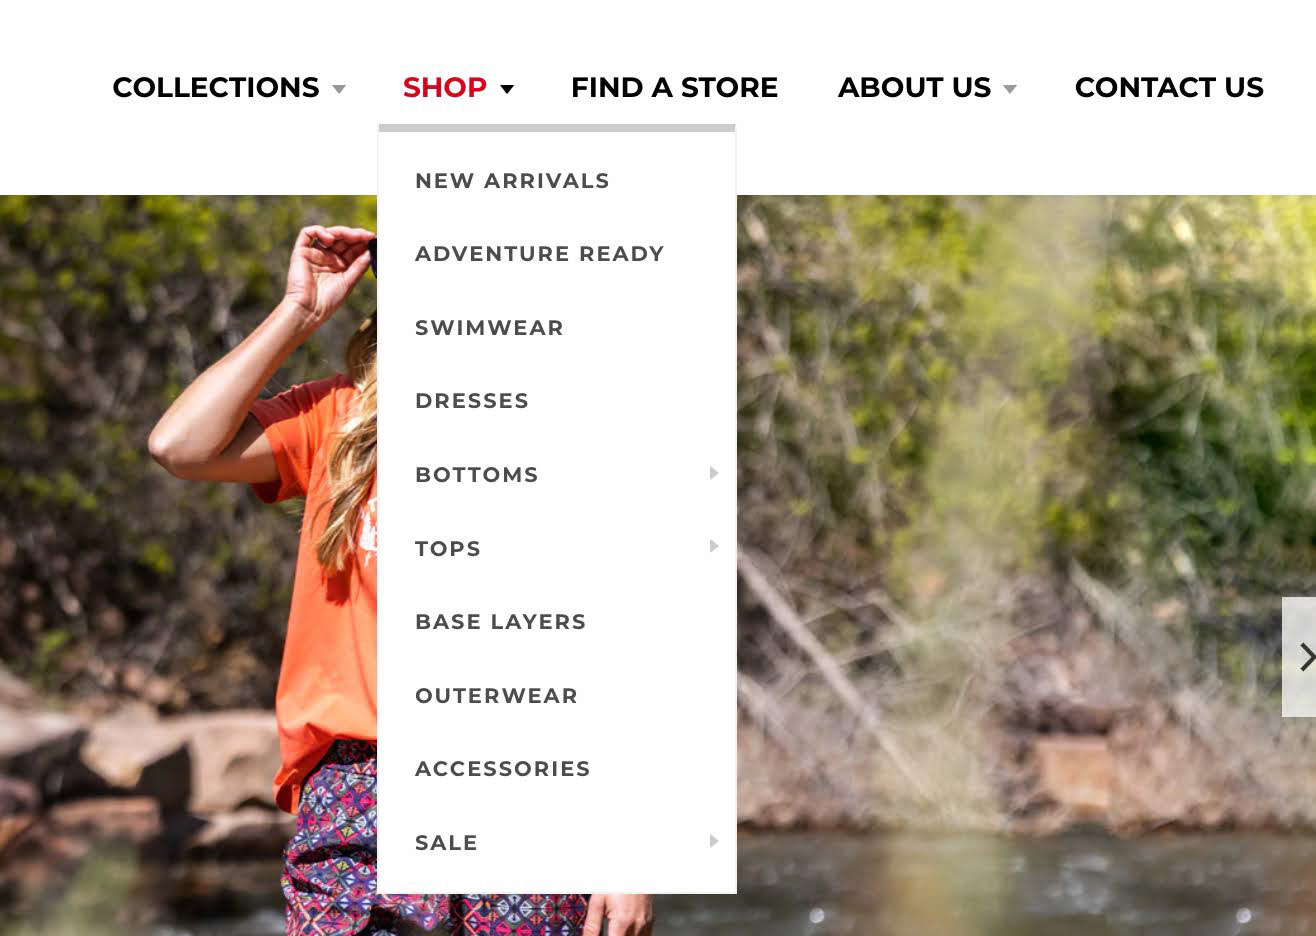Expand the Sale submenu arrow
This screenshot has height=936, width=1316.
[x=714, y=841]
